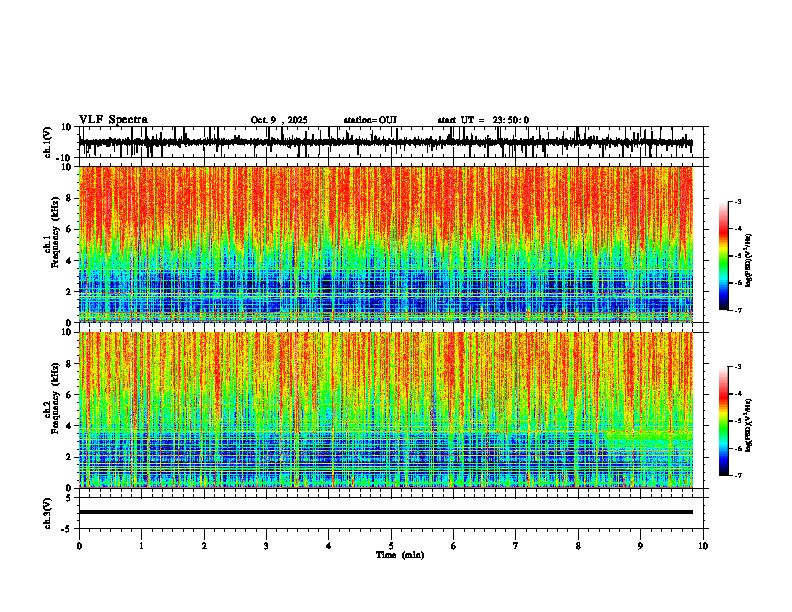
Task: Click the ch.1 spectrogram plot
Action: tap(386, 244)
